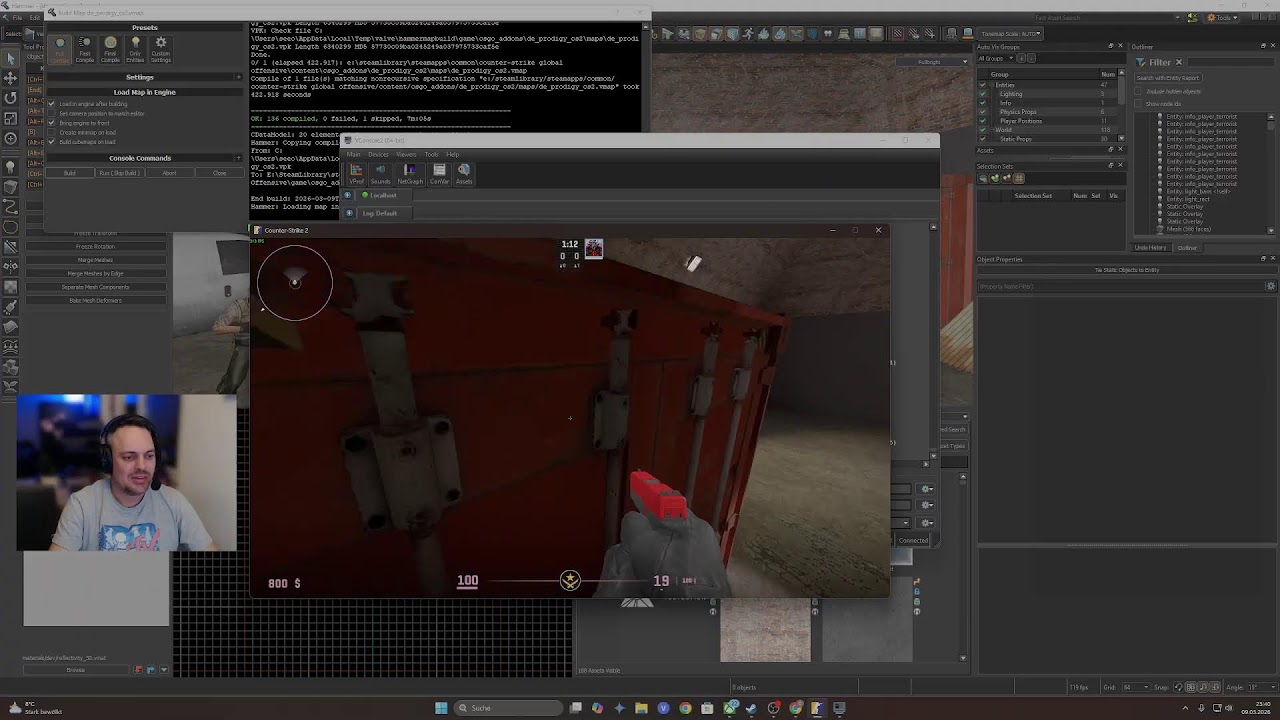Image resolution: width=1280 pixels, height=720 pixels.
Task: Select the entity lightbulb tool in Hammer
Action: point(11,166)
